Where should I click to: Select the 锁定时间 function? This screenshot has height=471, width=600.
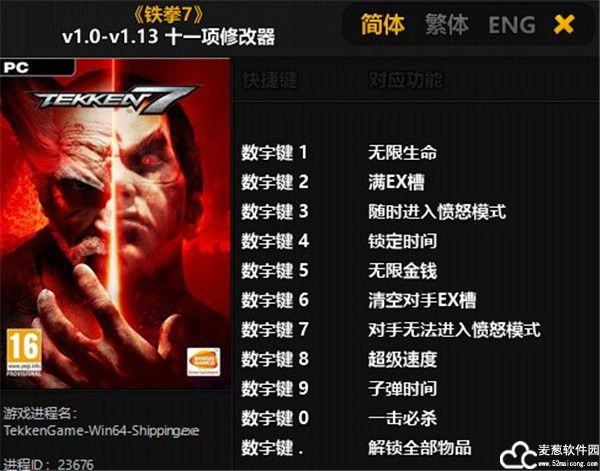(x=402, y=241)
